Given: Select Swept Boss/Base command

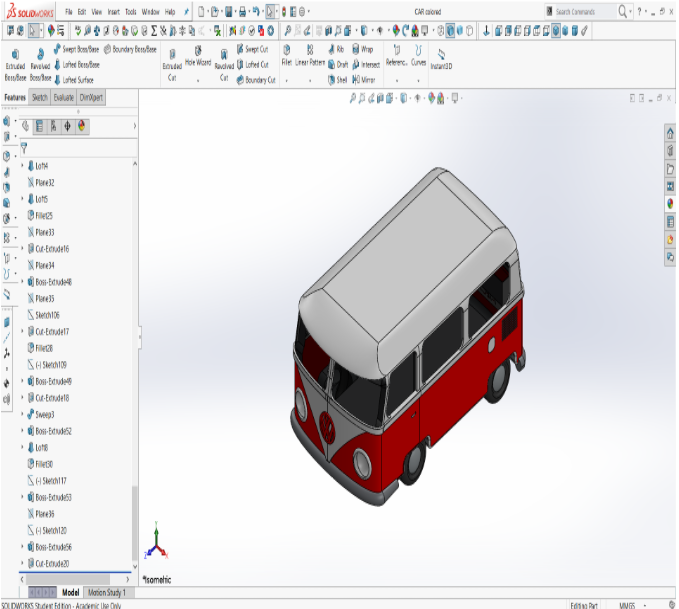Looking at the screenshot, I should [x=76, y=49].
